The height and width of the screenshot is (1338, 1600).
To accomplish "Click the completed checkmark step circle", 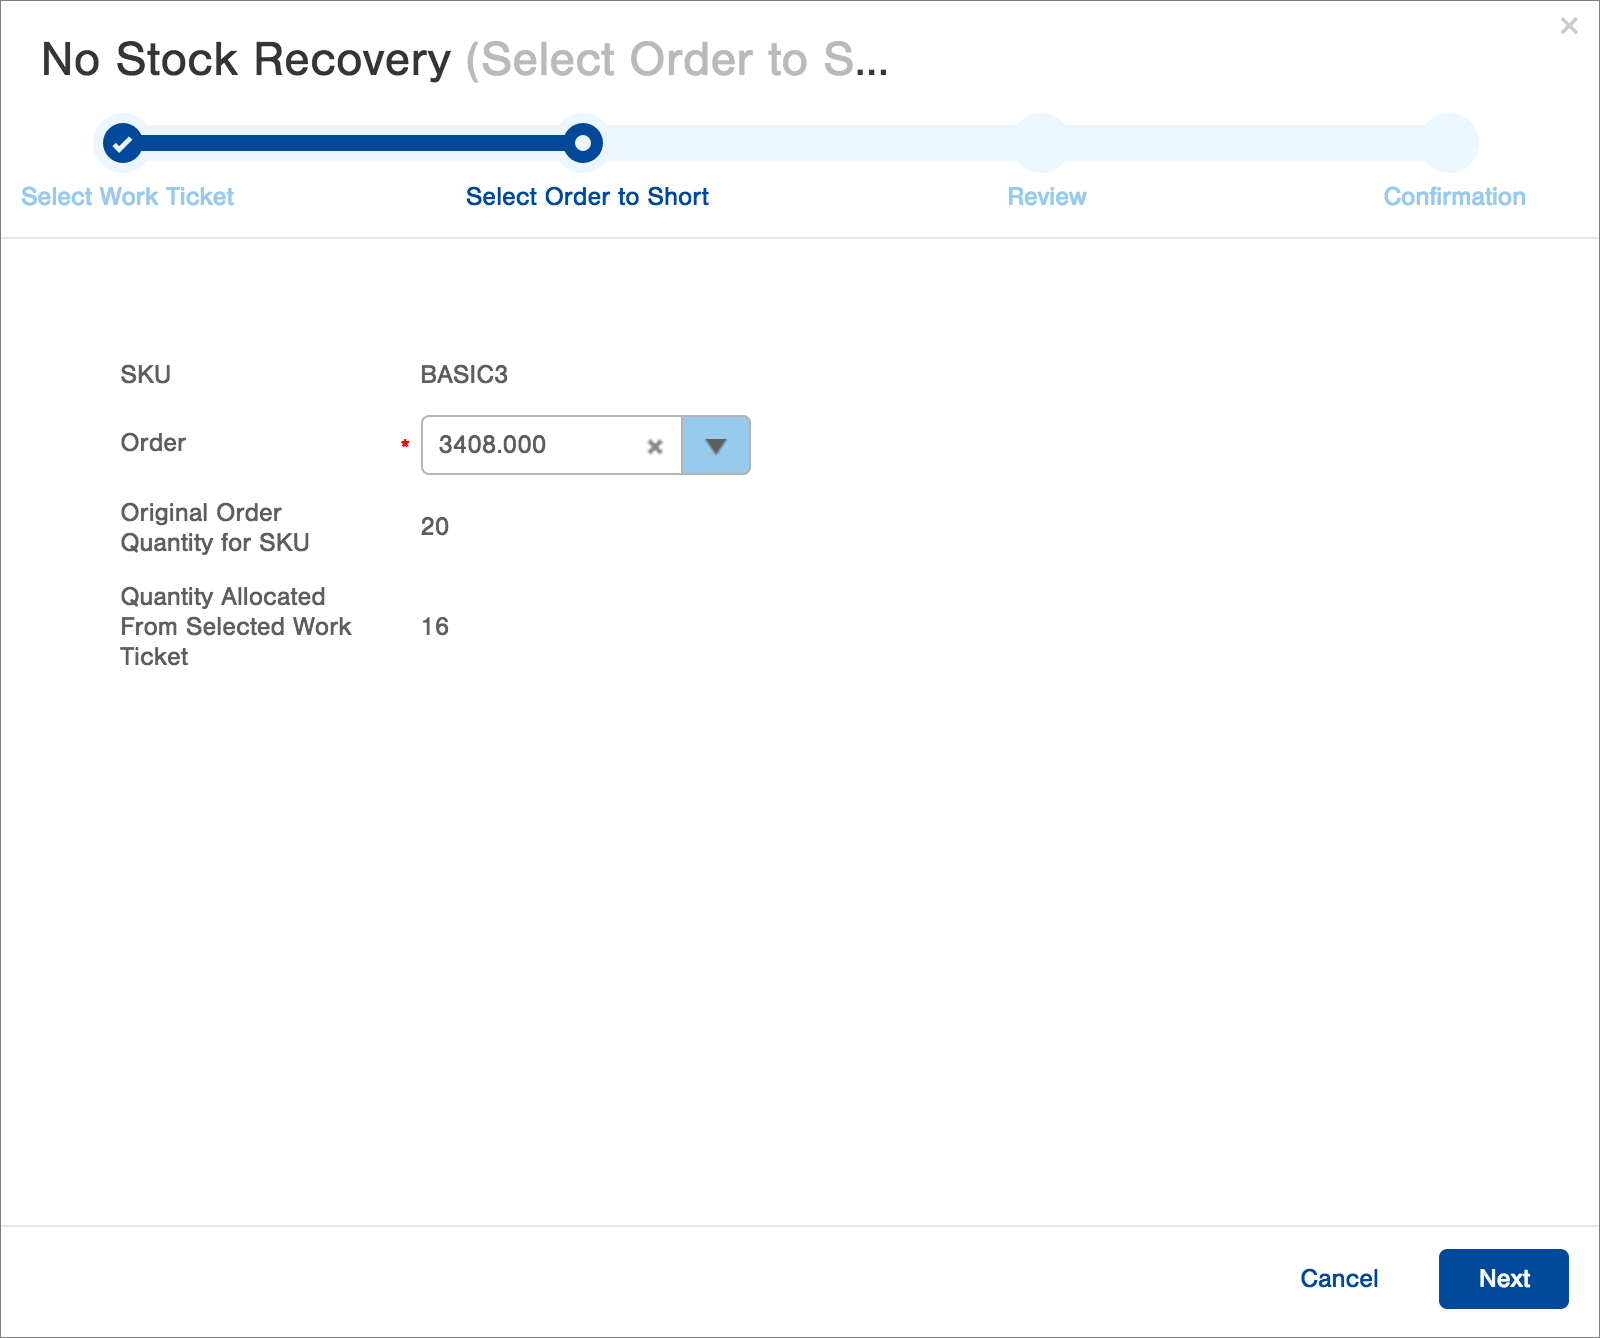I will click(122, 143).
